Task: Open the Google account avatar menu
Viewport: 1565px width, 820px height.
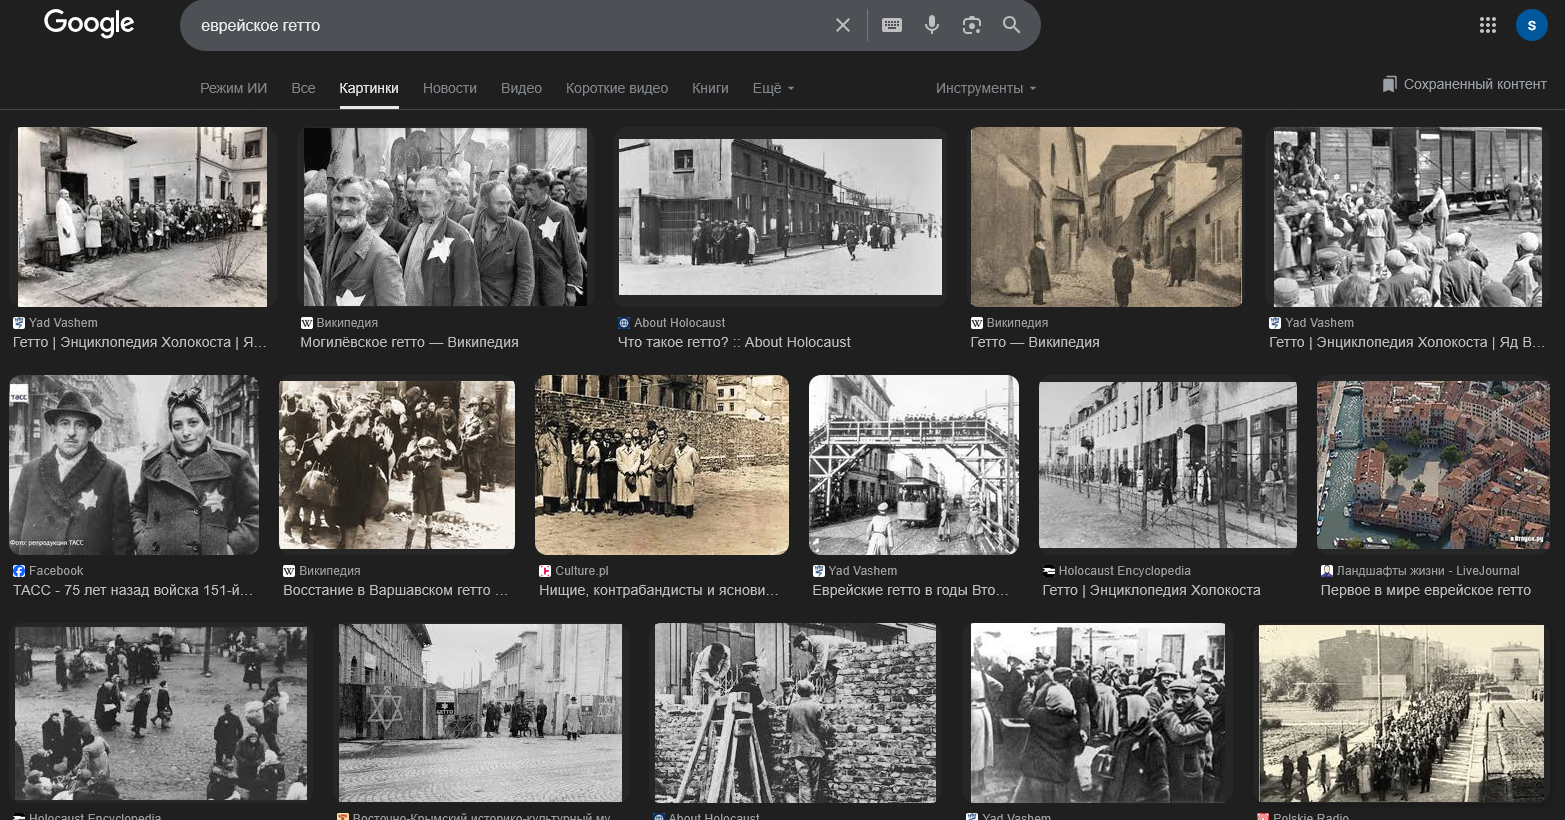Action: (1531, 25)
